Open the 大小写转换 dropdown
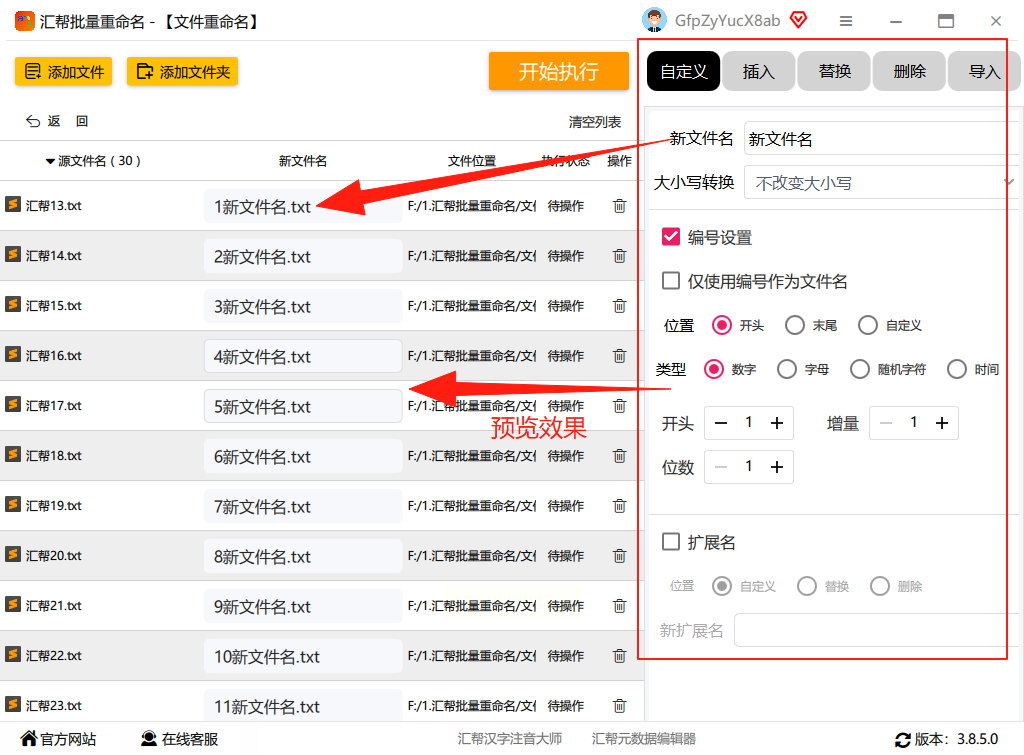This screenshot has height=755, width=1024. (880, 183)
